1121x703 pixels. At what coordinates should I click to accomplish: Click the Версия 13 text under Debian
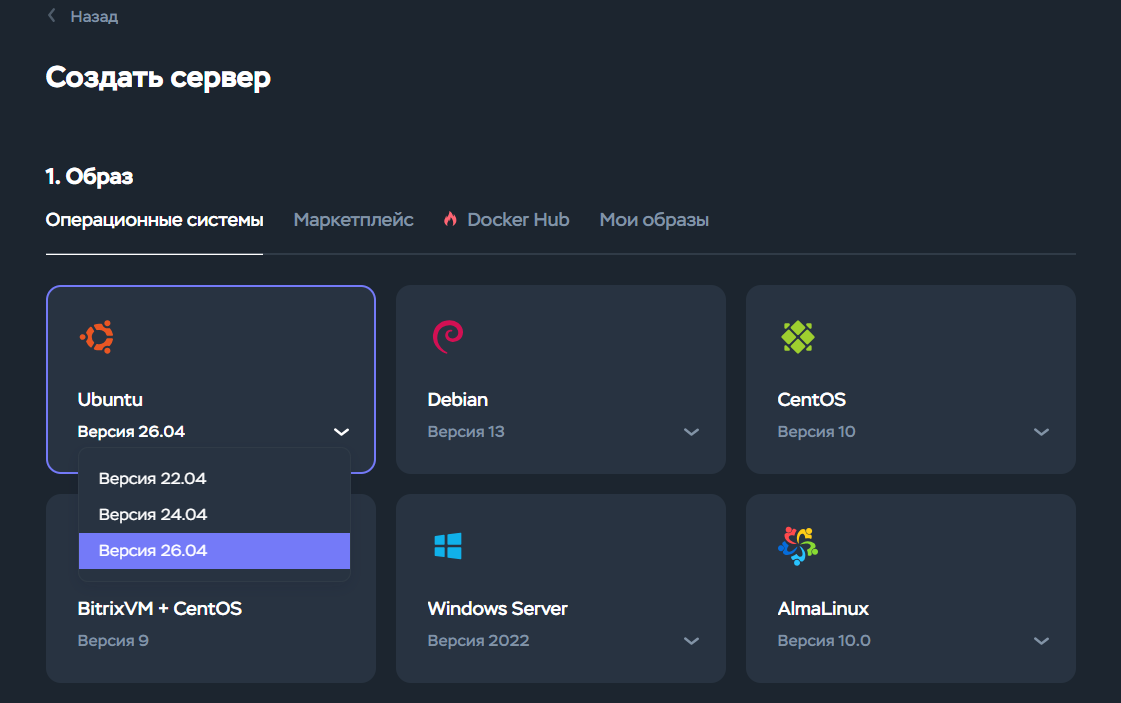[x=466, y=432]
